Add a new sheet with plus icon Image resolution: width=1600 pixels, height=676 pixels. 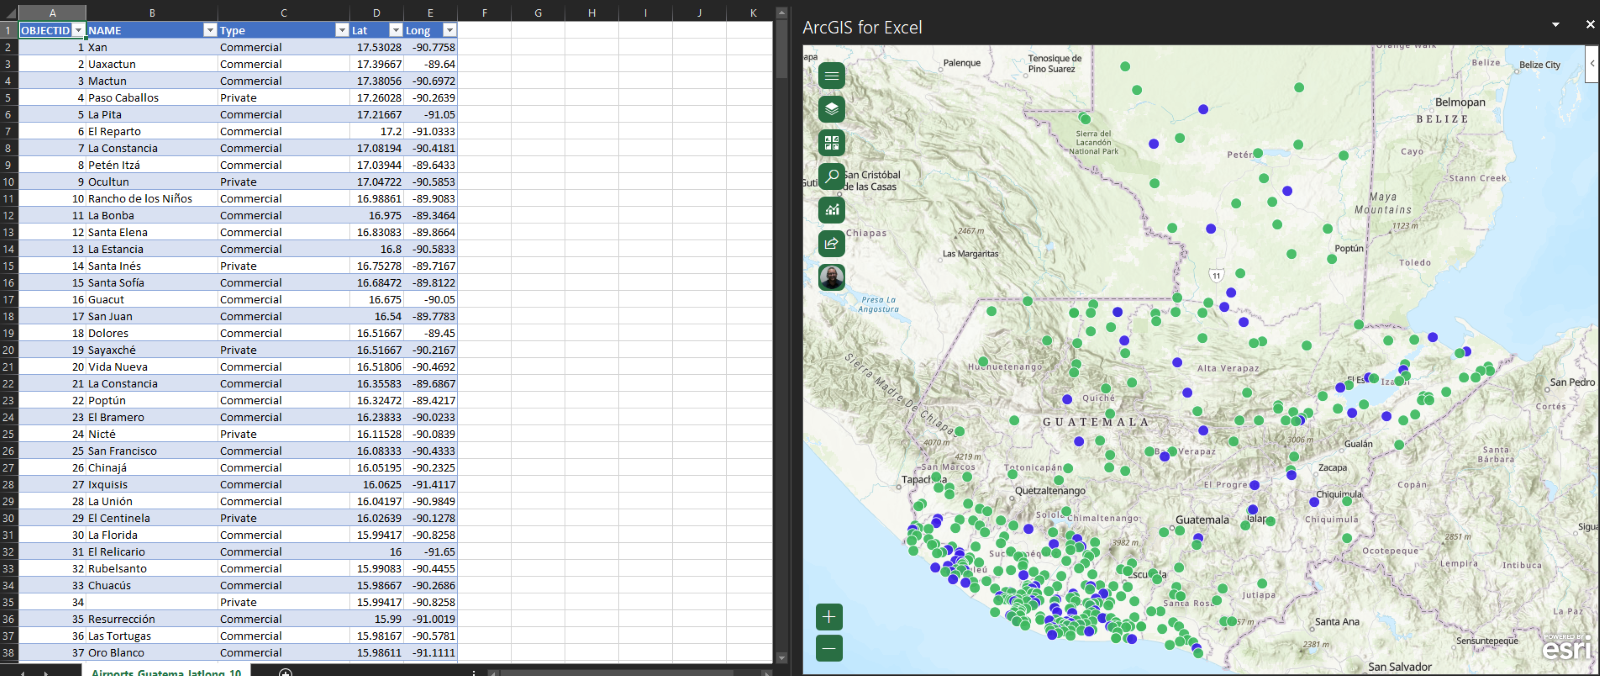pos(285,672)
